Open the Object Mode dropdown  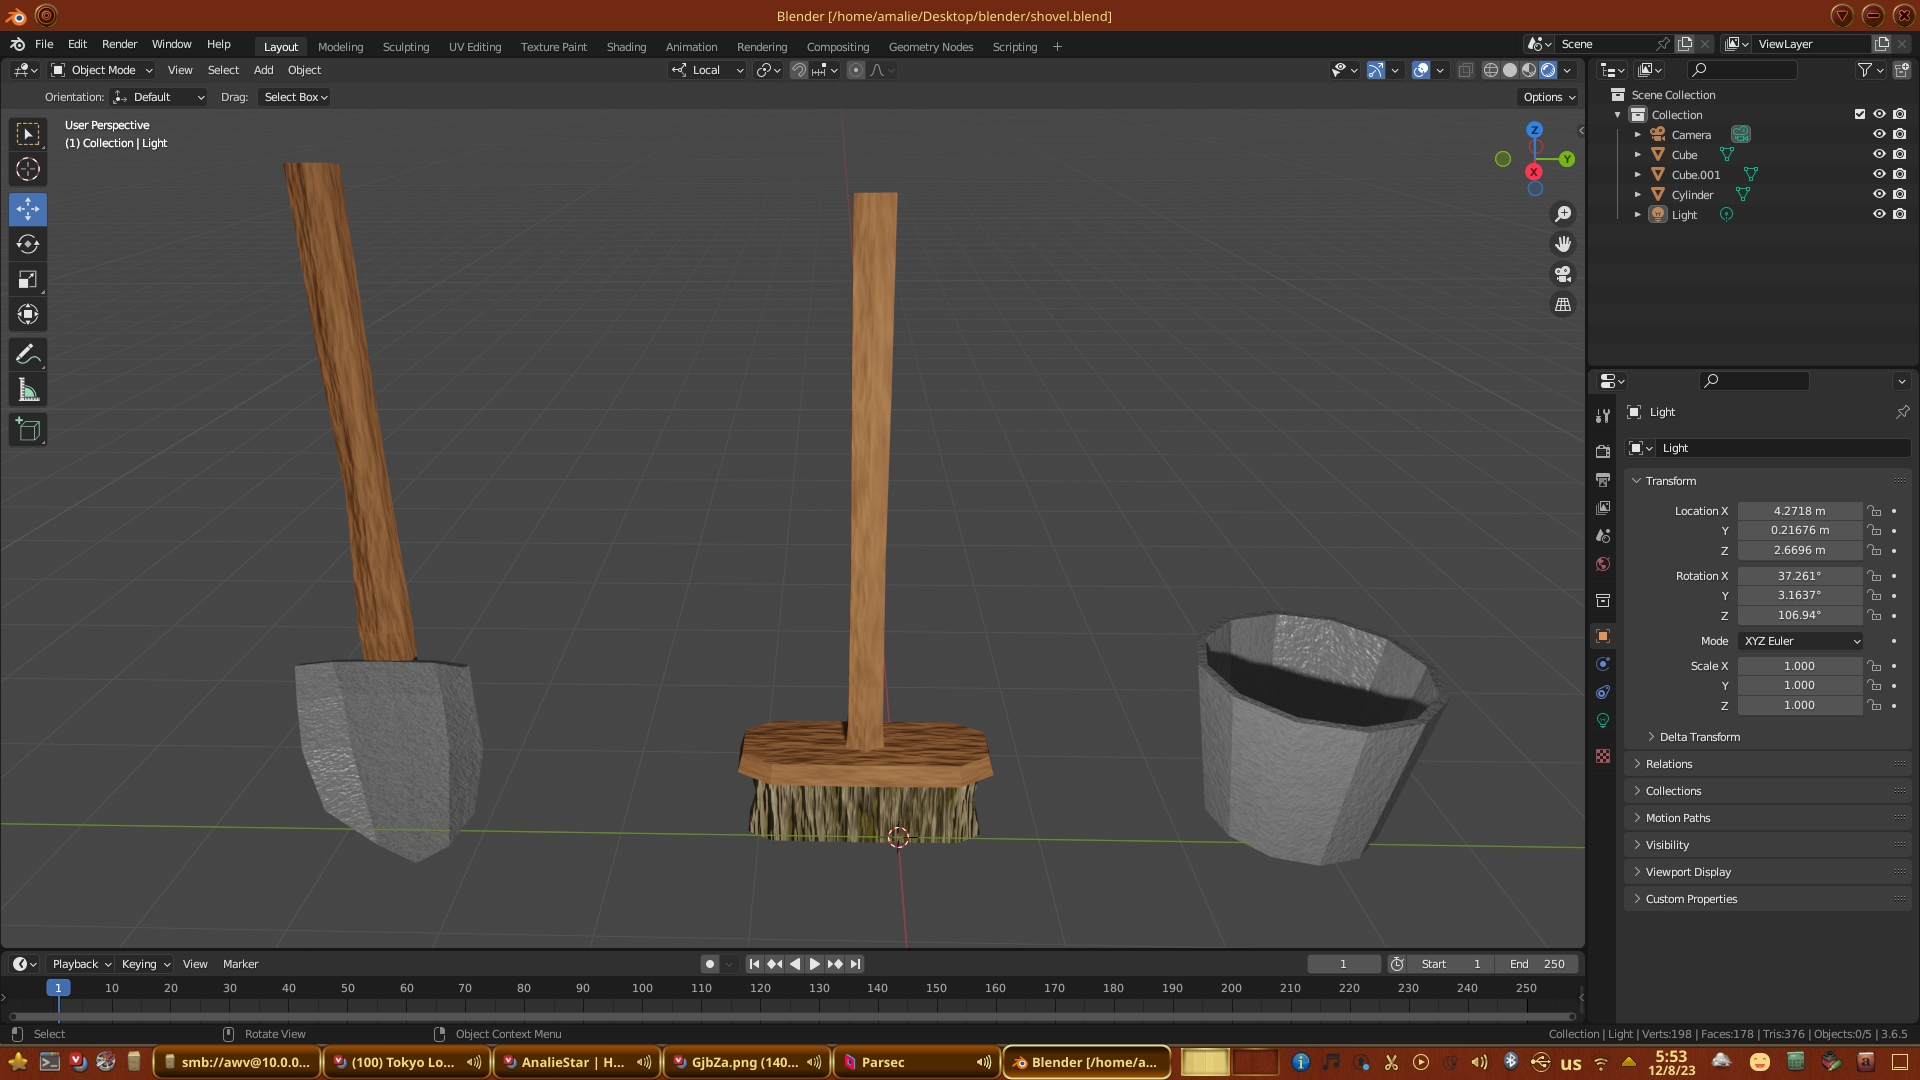[102, 70]
